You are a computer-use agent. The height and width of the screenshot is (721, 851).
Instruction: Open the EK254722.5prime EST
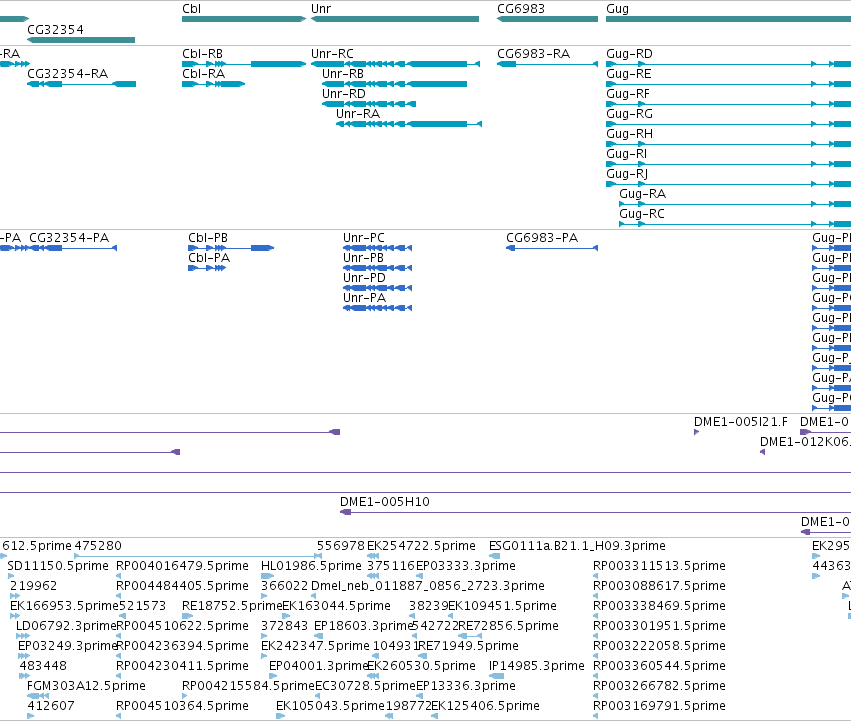click(373, 556)
